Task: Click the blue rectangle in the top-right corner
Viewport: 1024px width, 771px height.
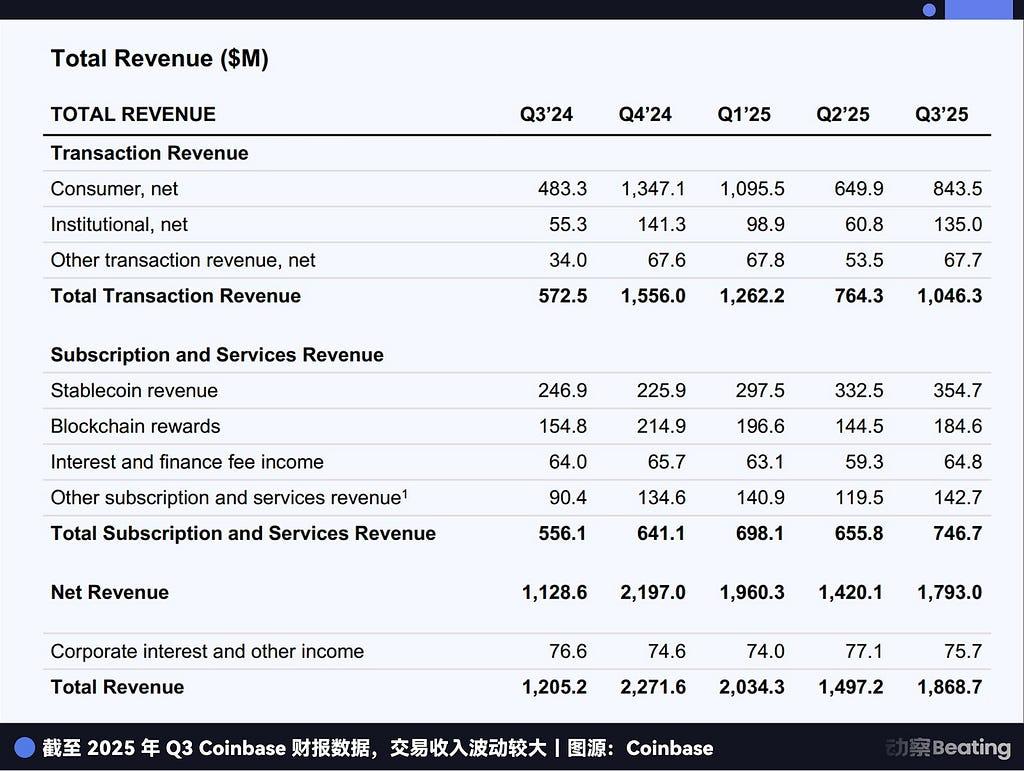Action: point(978,9)
